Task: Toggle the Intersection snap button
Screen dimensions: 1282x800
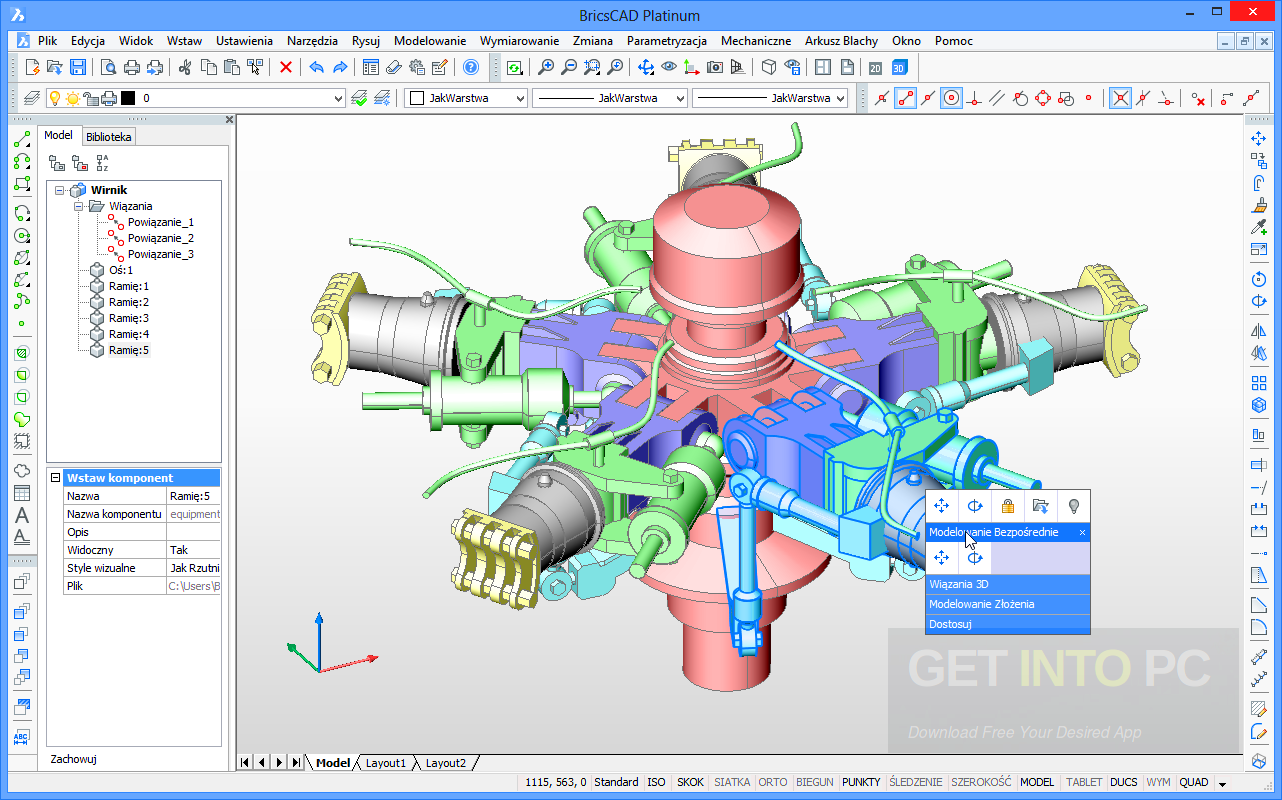Action: (1121, 98)
